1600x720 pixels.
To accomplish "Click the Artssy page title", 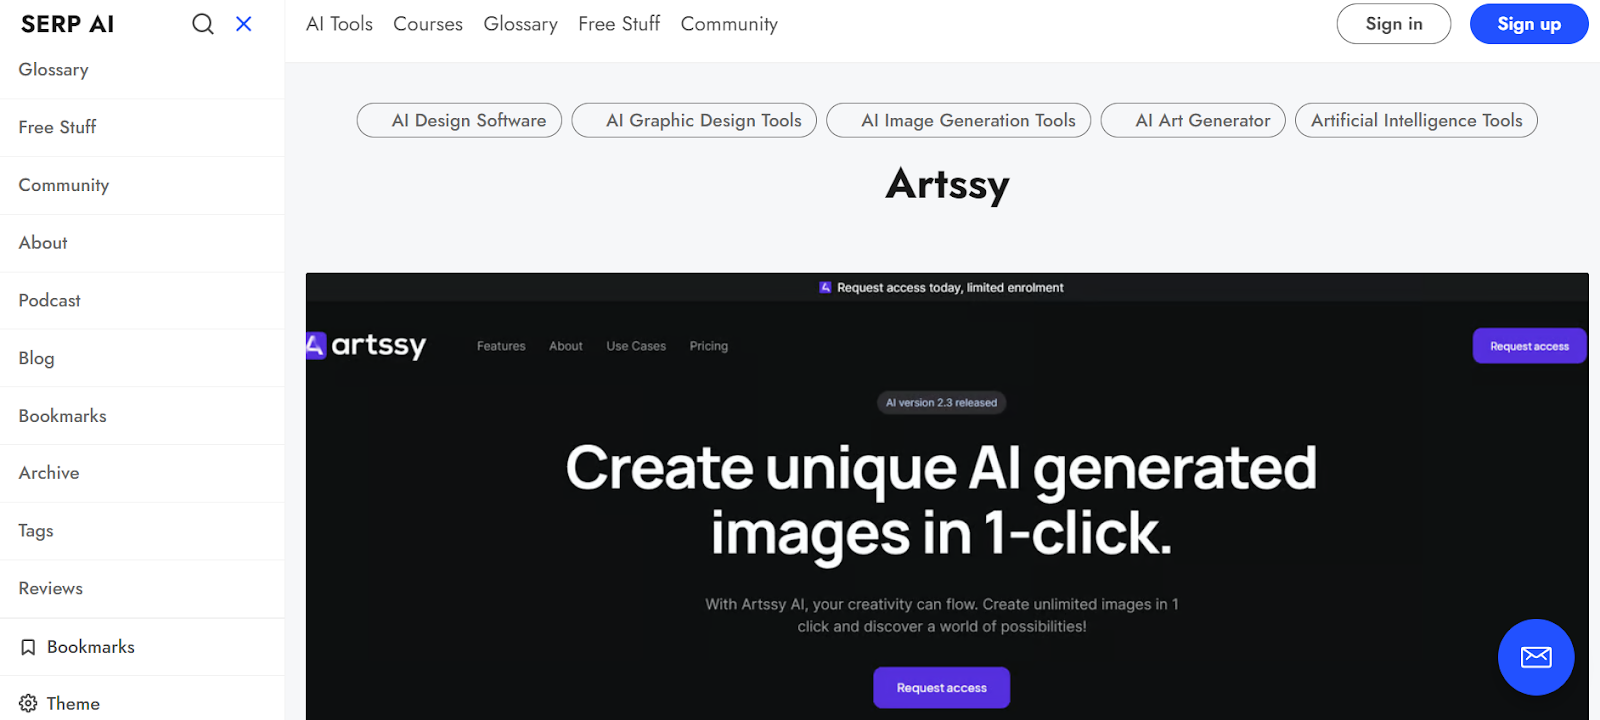I will 947,185.
